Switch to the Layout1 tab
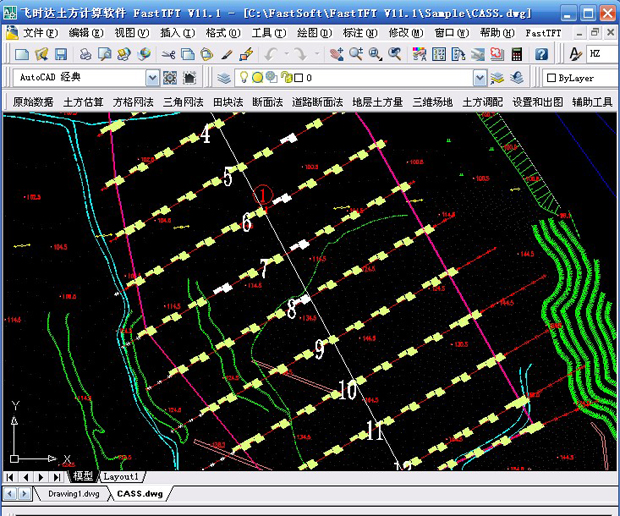This screenshot has height=516, width=620. 122,477
